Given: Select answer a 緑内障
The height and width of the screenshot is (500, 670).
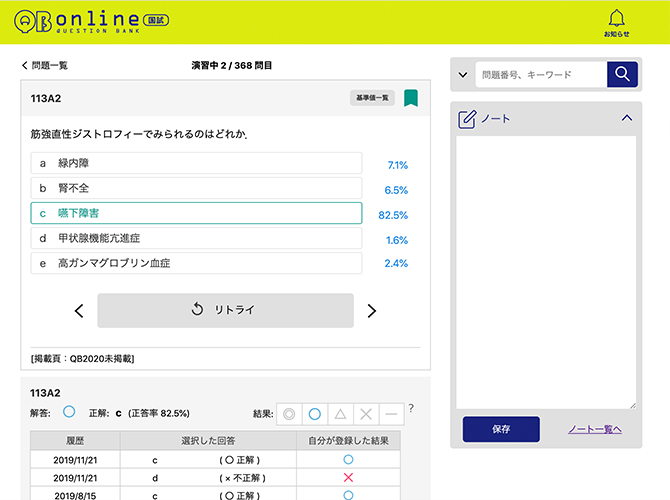Looking at the screenshot, I should click(x=196, y=163).
